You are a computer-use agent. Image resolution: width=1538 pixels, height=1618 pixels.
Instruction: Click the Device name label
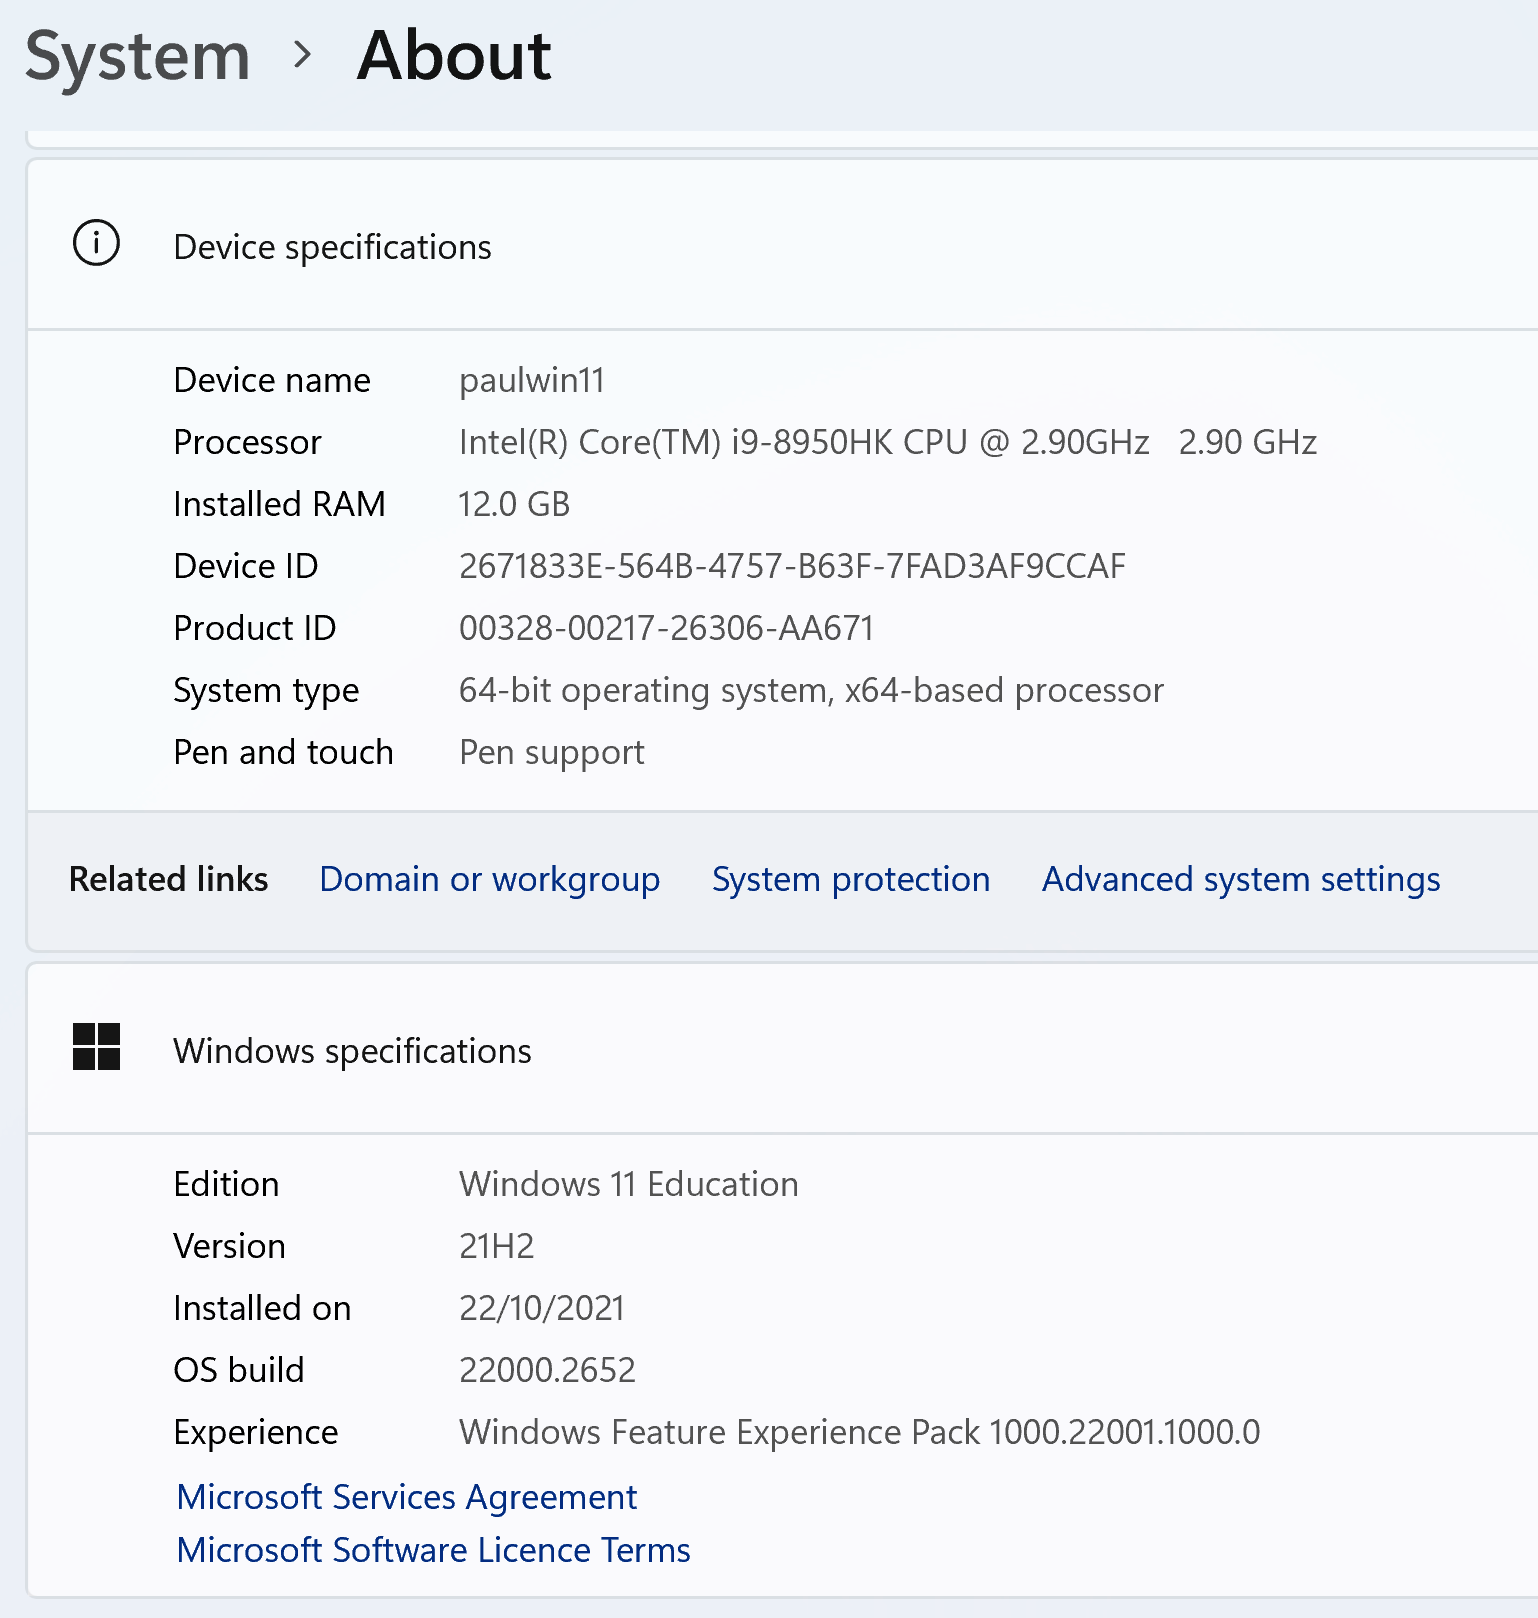[272, 380]
